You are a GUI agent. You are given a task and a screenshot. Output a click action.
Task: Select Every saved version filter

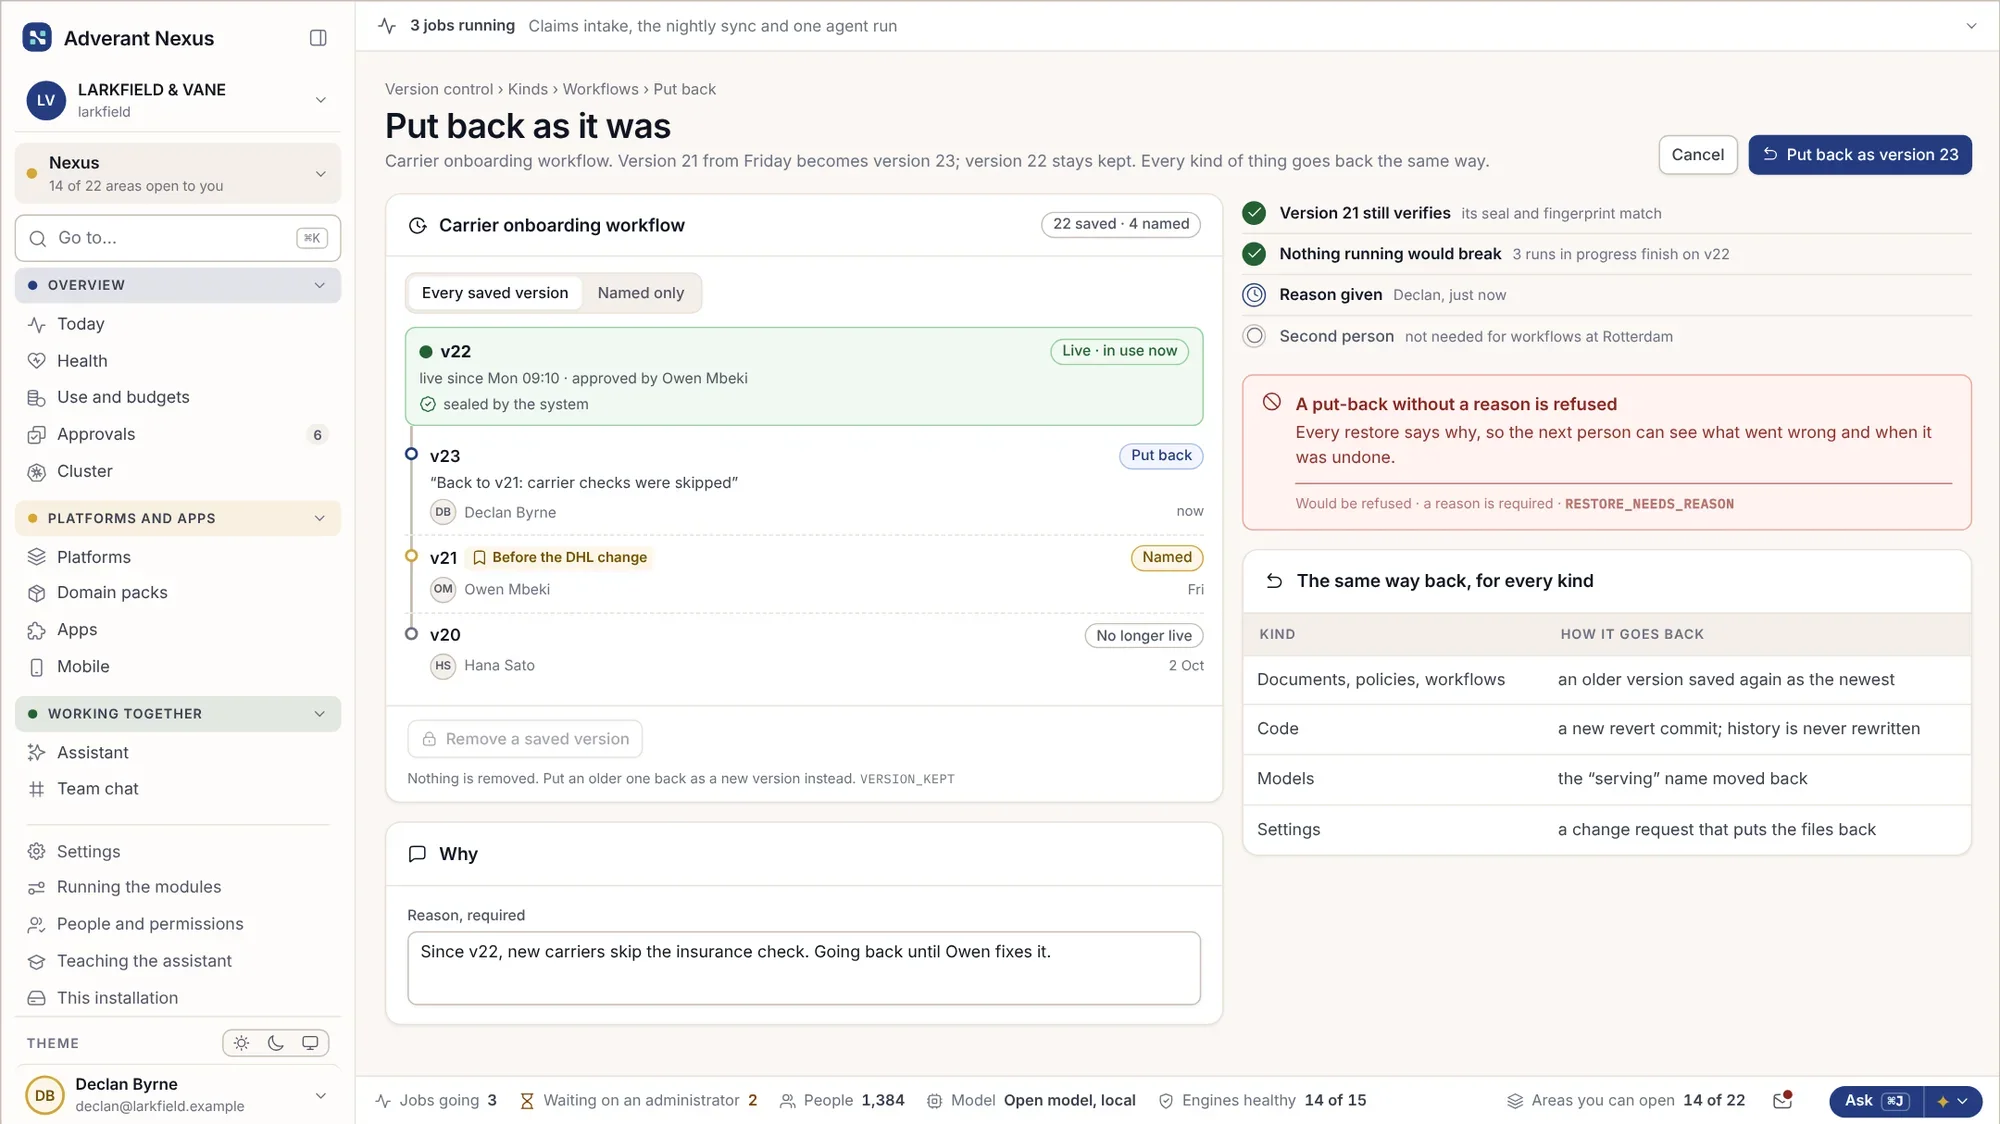click(x=495, y=293)
